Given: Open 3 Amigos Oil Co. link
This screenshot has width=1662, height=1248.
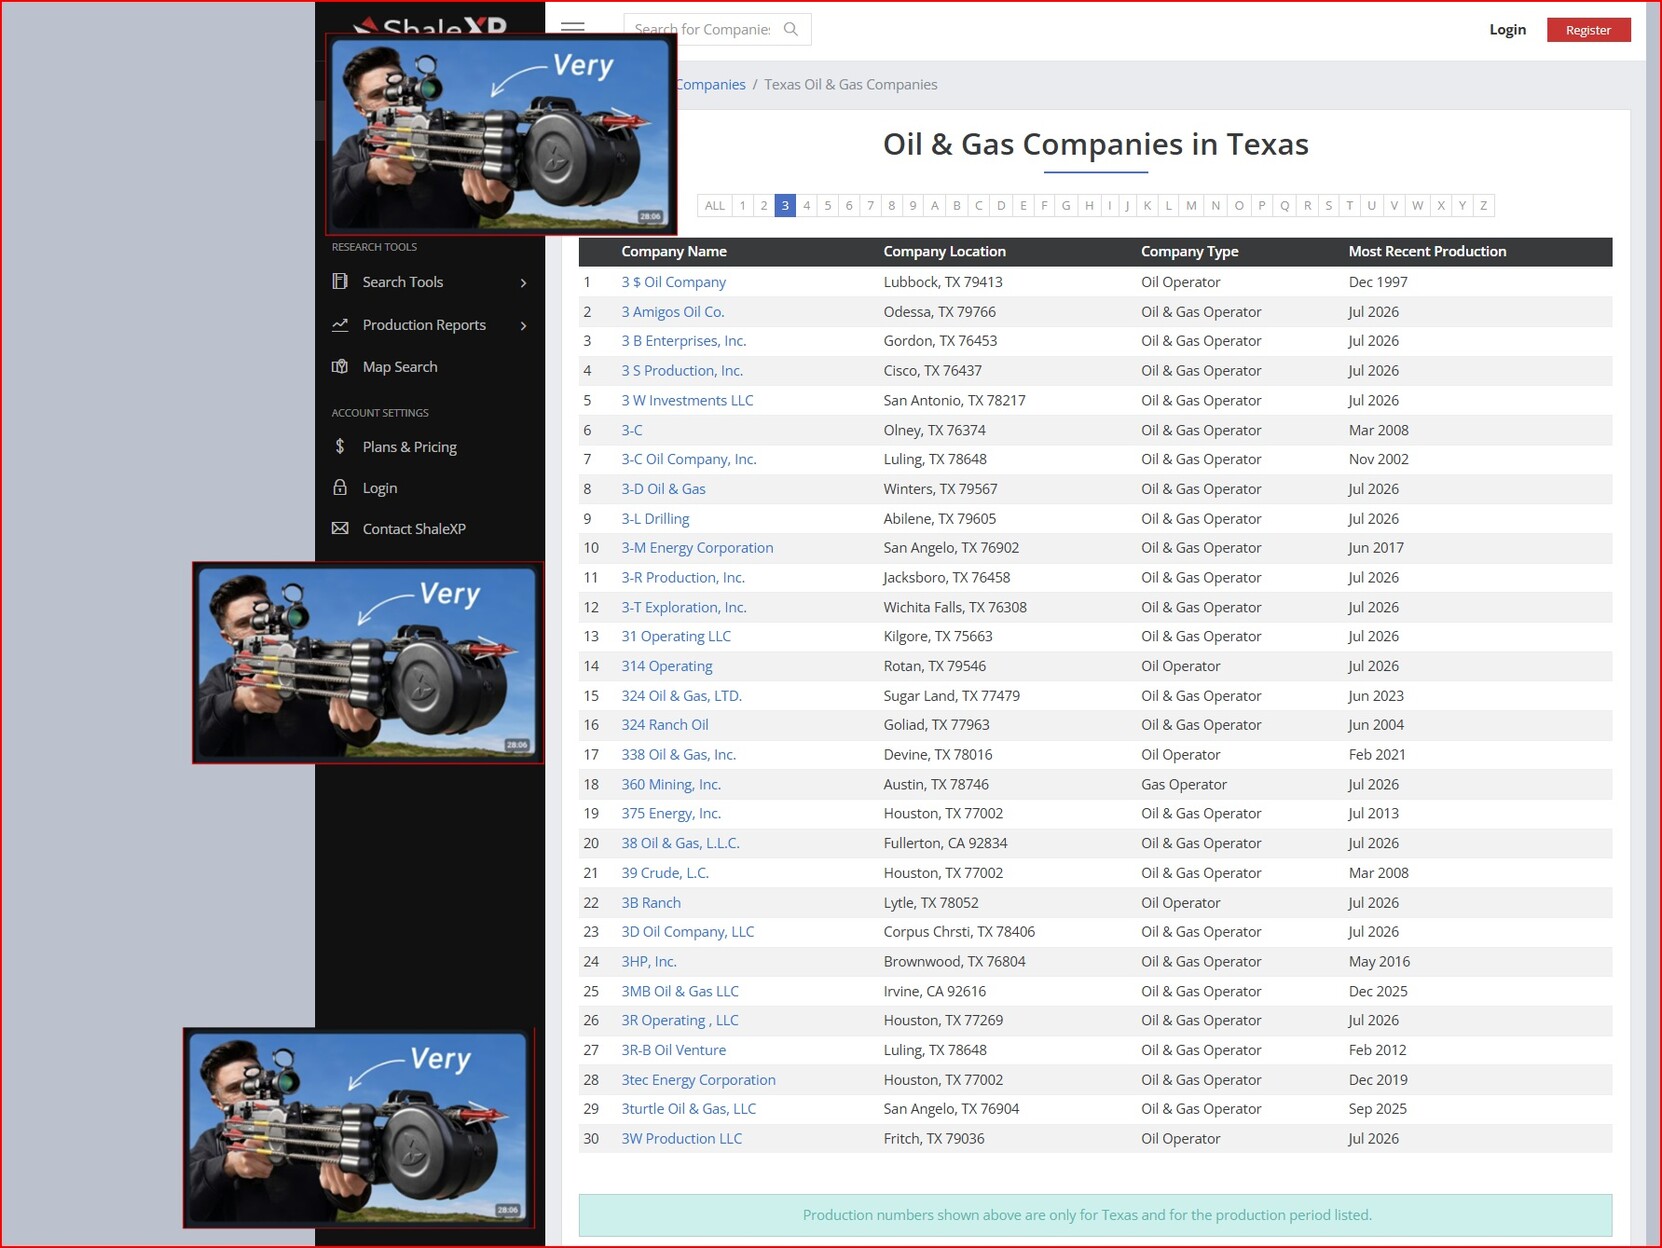Looking at the screenshot, I should (672, 312).
